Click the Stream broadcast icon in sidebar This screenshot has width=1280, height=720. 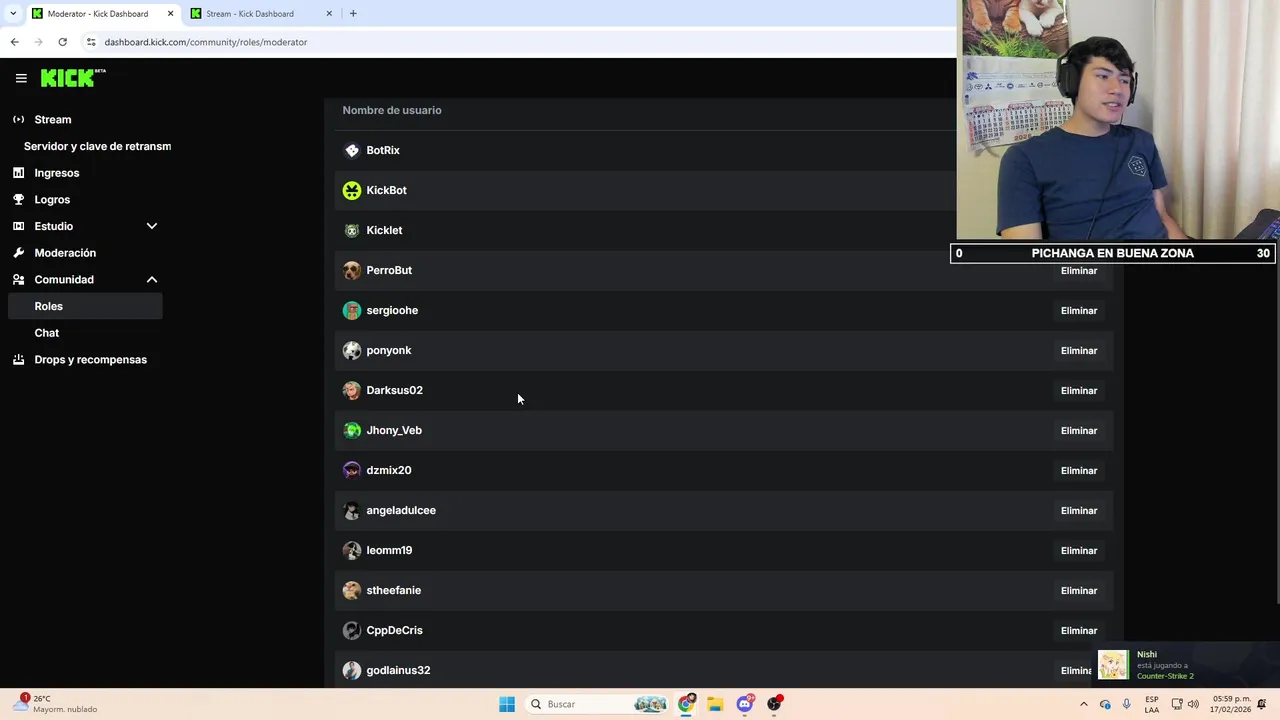(x=18, y=120)
